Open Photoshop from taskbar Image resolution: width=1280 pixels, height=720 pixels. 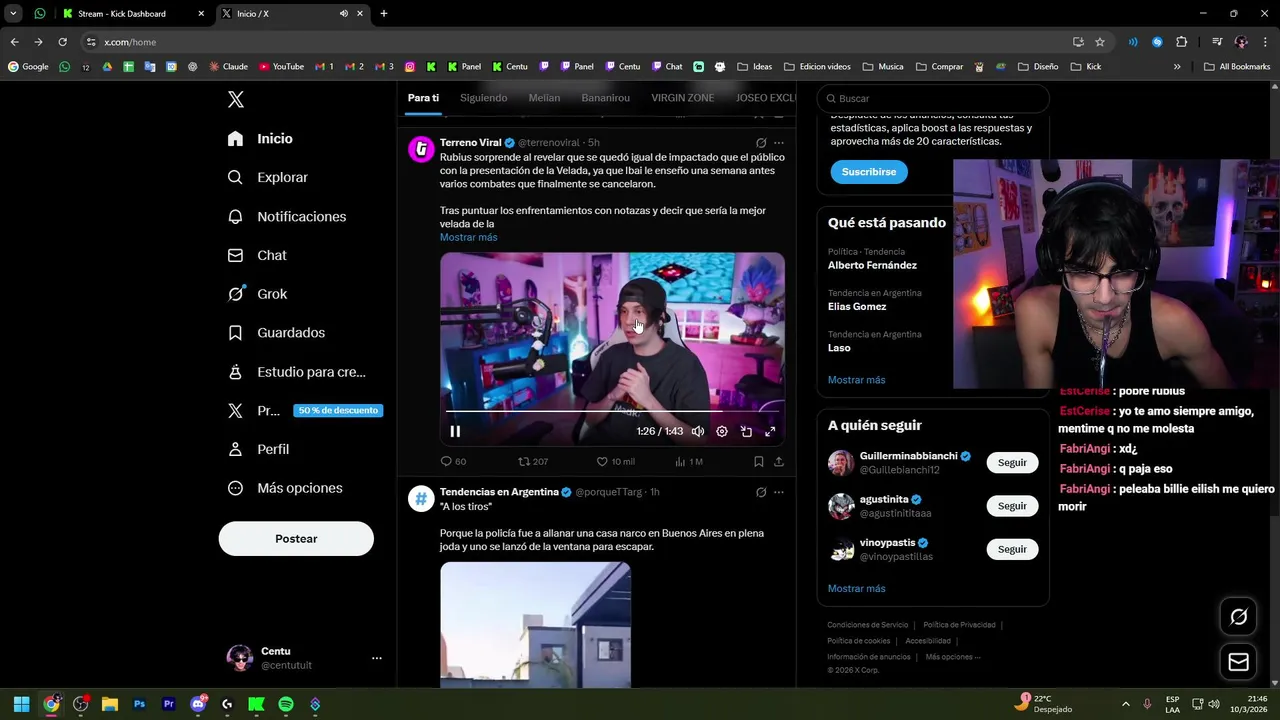tap(139, 704)
